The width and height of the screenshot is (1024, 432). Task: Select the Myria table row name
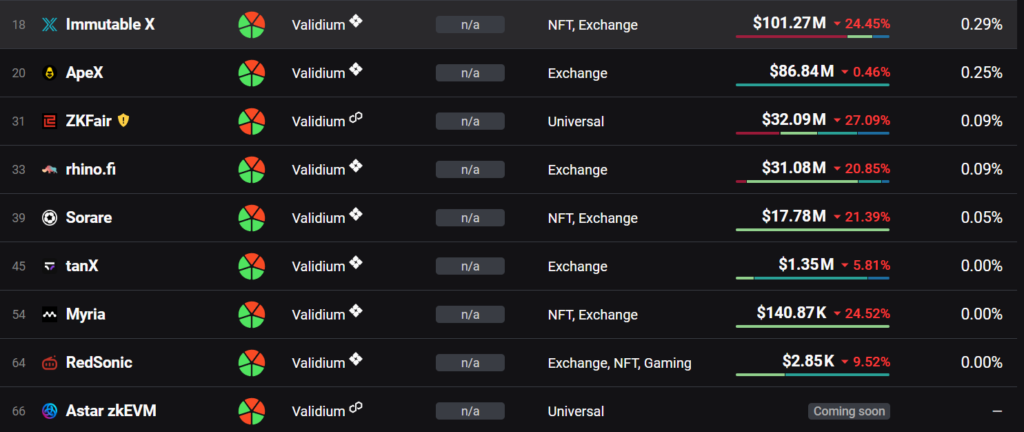coord(85,315)
